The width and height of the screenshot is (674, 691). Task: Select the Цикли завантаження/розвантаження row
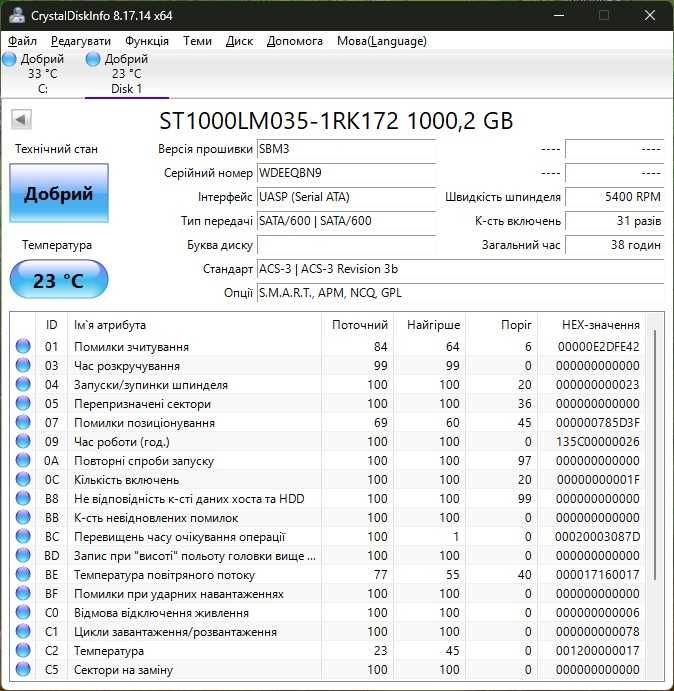coord(328,631)
